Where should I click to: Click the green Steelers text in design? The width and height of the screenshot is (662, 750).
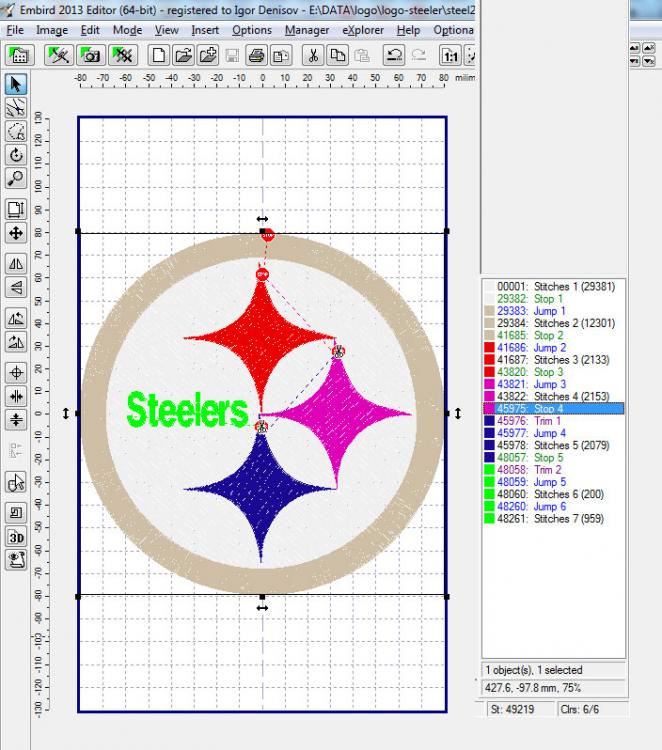[x=188, y=409]
